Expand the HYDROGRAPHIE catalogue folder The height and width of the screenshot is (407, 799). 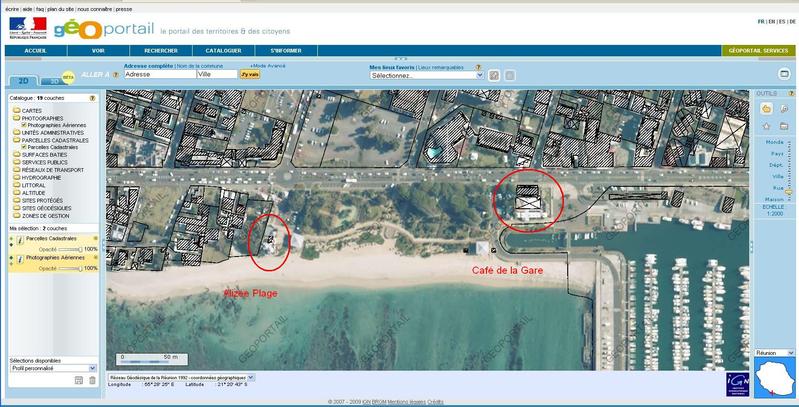(16, 176)
